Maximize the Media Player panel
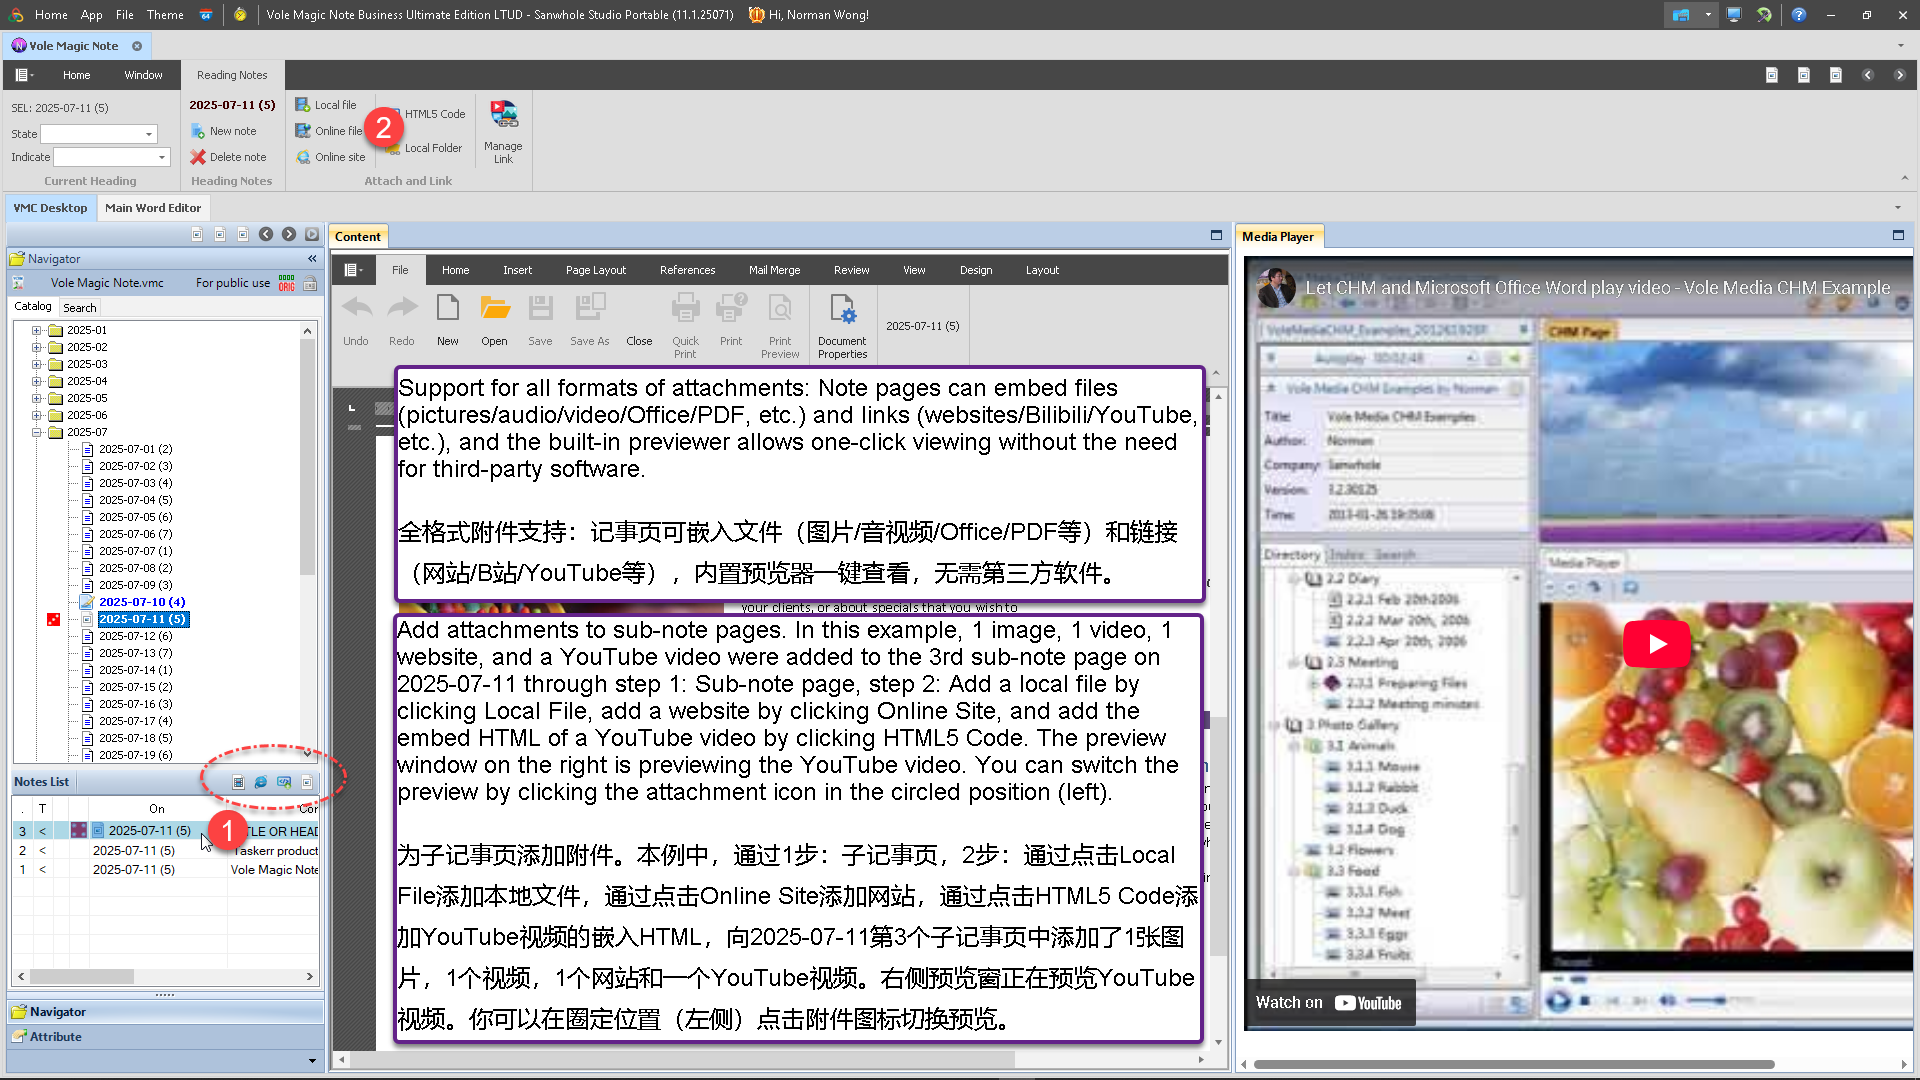 pos(1898,235)
